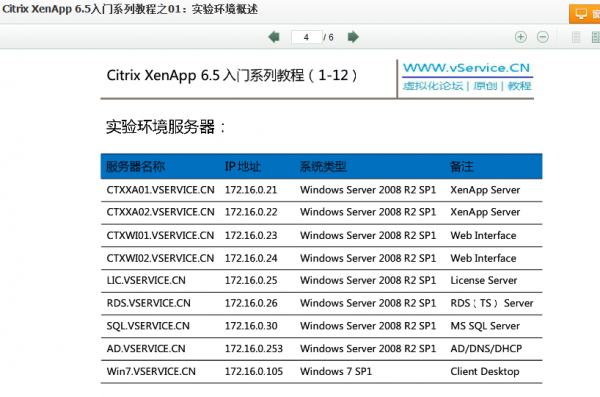Click IP address 172.16.0.23
The image size is (600, 397).
[251, 235]
